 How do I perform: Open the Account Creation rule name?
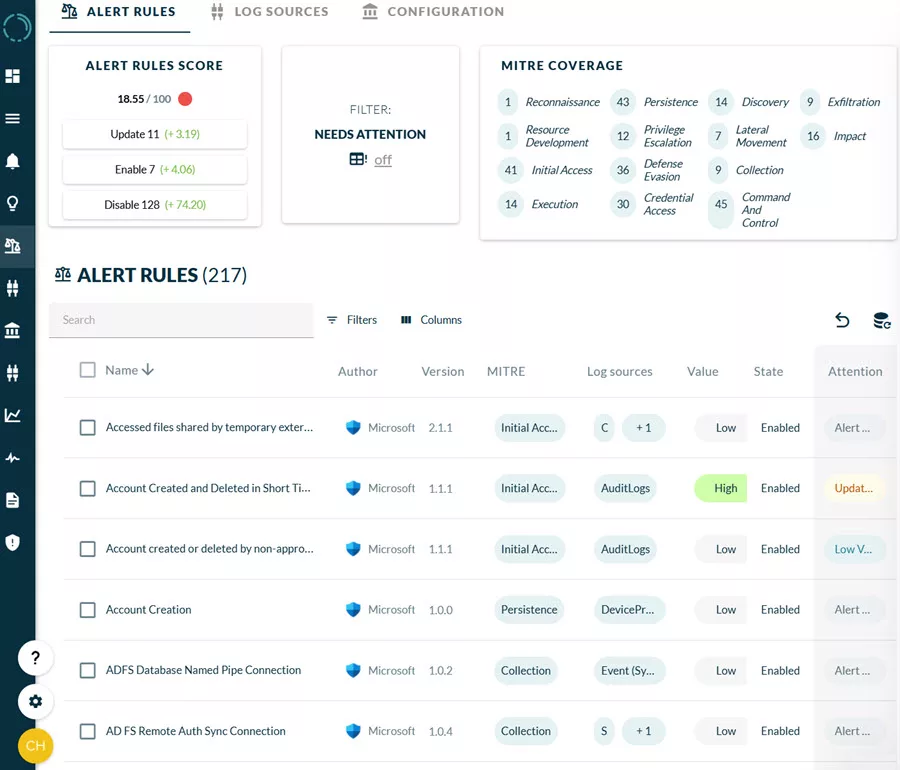149,609
